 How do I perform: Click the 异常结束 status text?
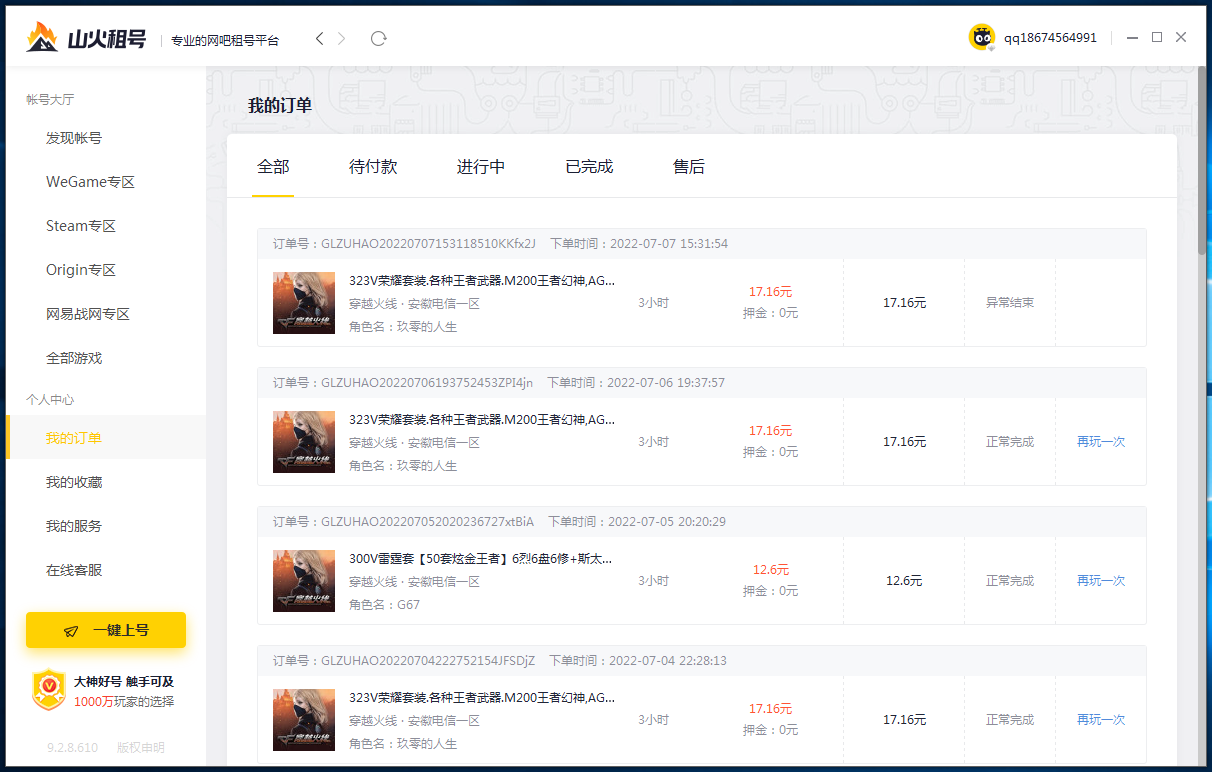(x=1010, y=303)
